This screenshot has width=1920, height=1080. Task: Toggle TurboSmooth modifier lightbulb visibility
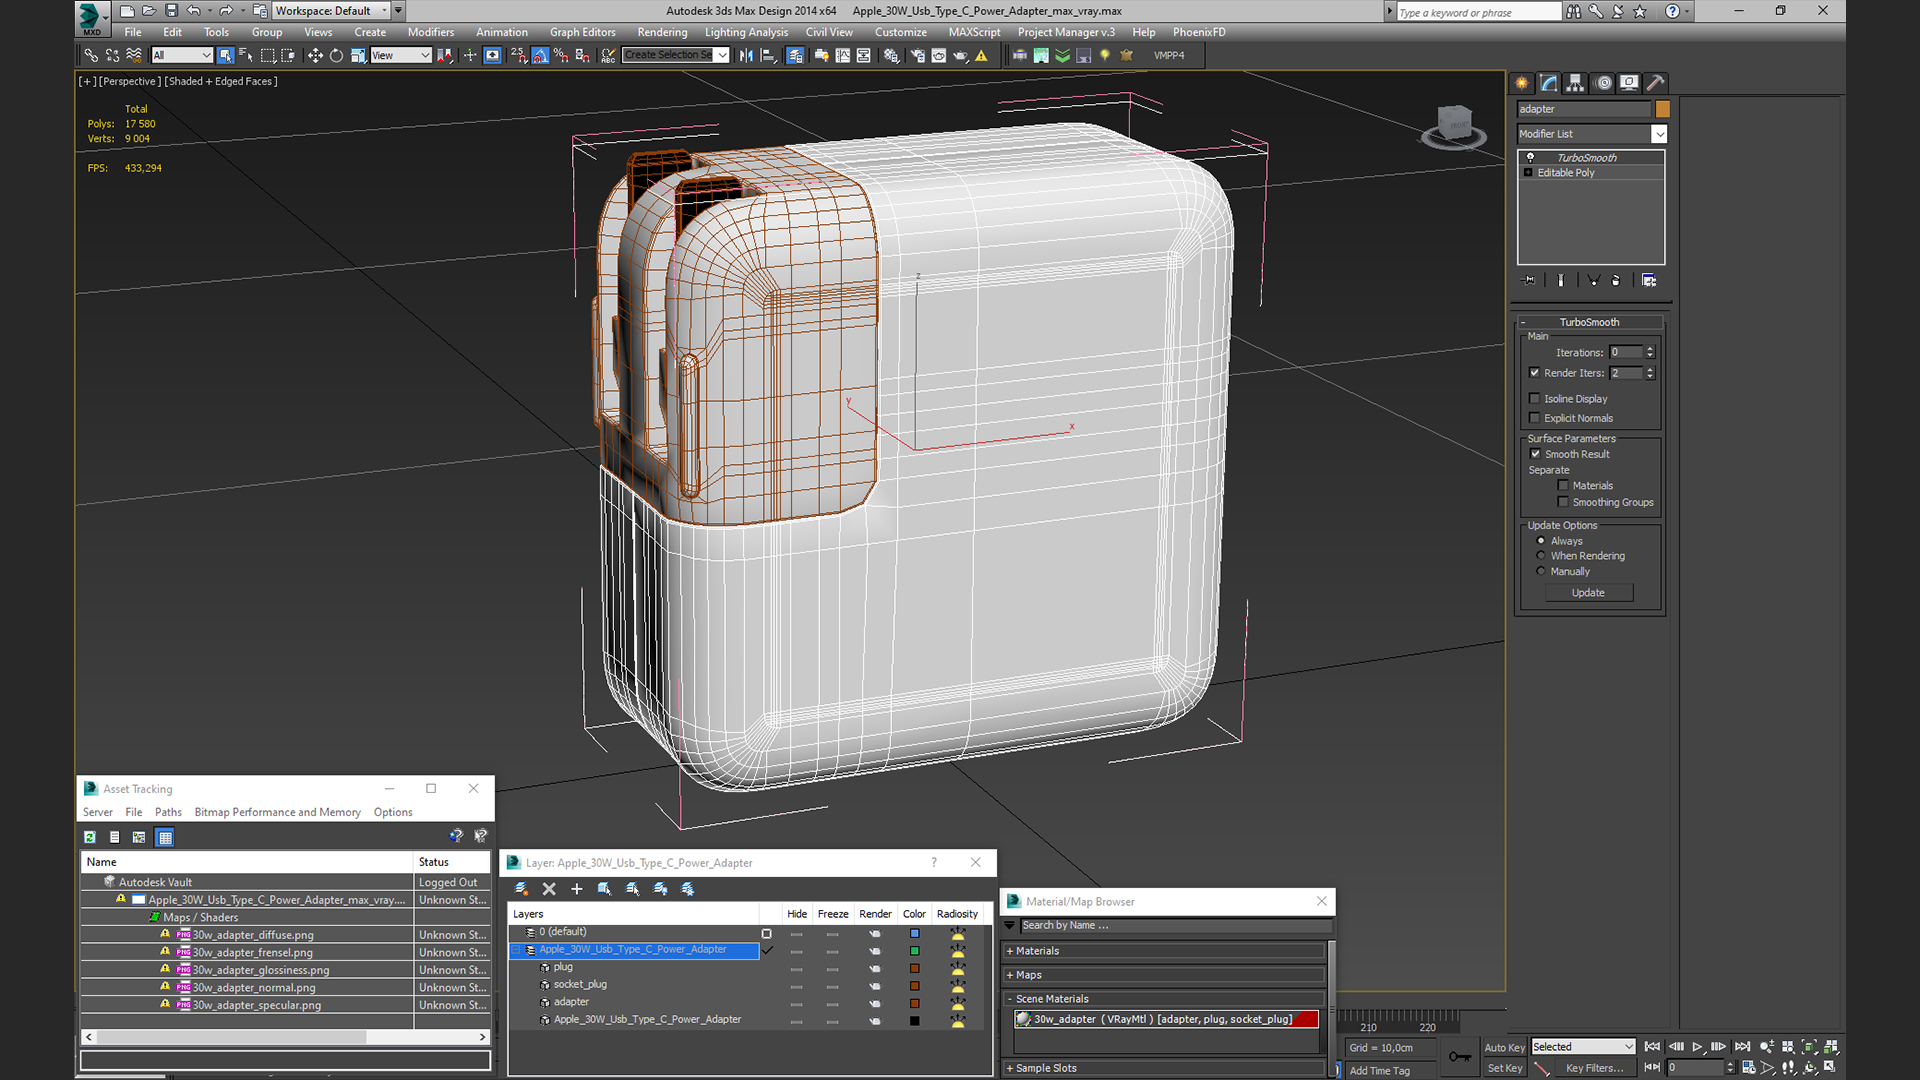pos(1530,158)
